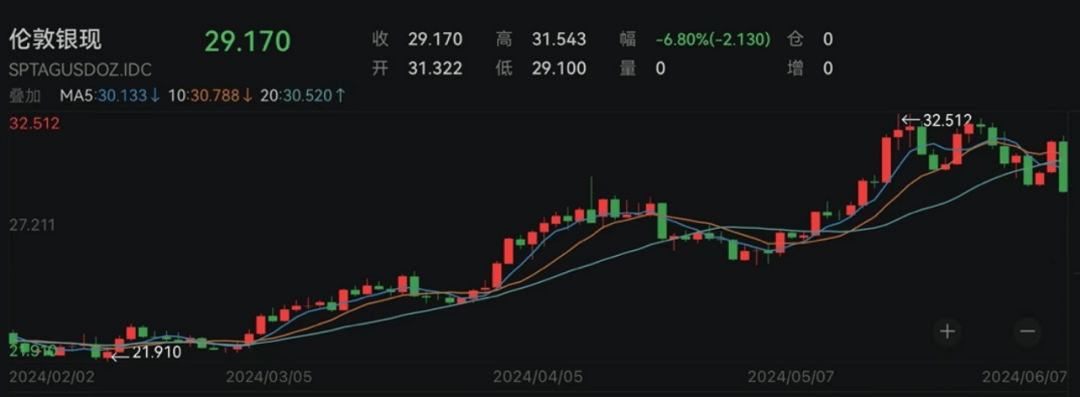Viewport: 1080px width, 397px height.
Task: Click the 2024/05/07 date axis label
Action: [791, 377]
